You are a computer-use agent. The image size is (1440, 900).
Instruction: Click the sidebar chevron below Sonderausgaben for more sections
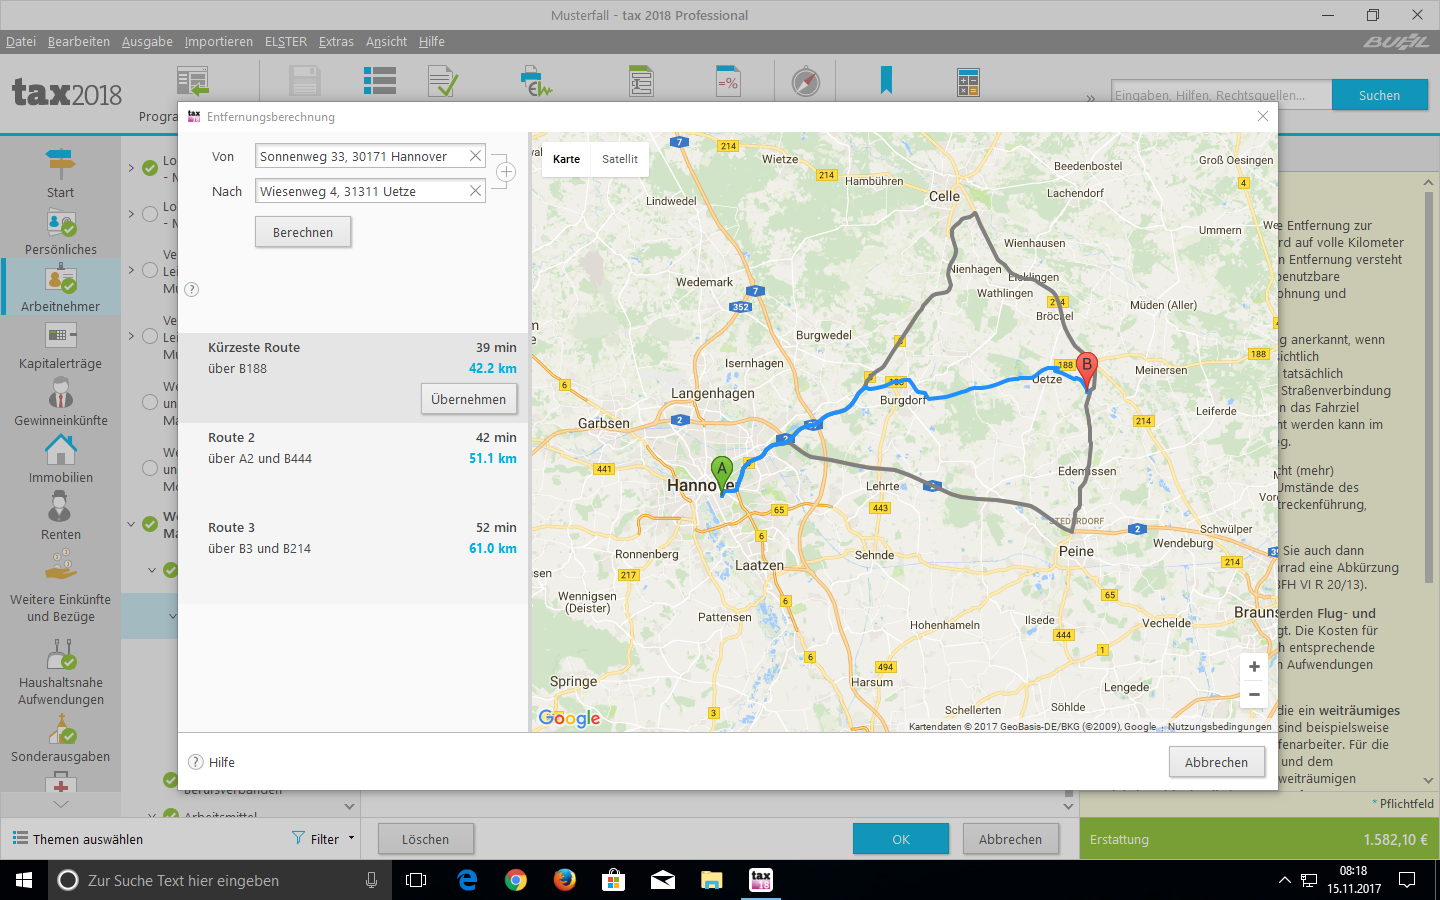coord(60,804)
